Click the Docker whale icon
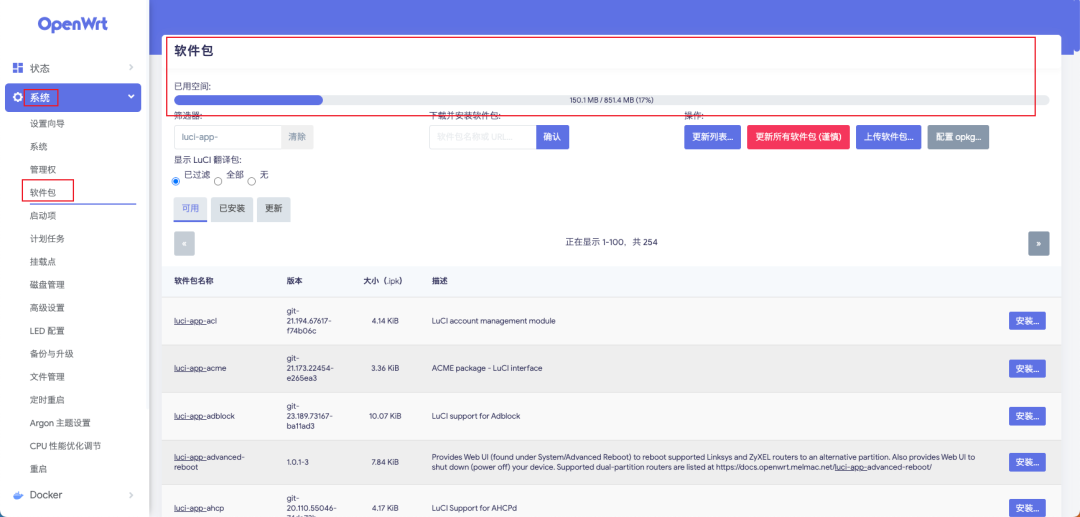The height and width of the screenshot is (517, 1080). pyautogui.click(x=19, y=495)
